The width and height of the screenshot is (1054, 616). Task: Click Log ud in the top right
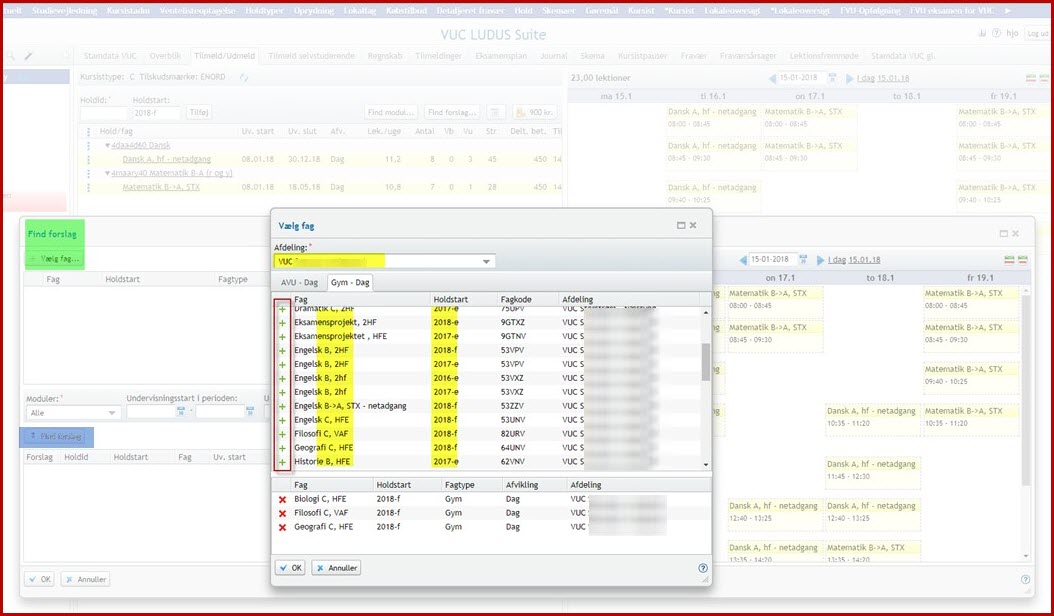(1037, 34)
